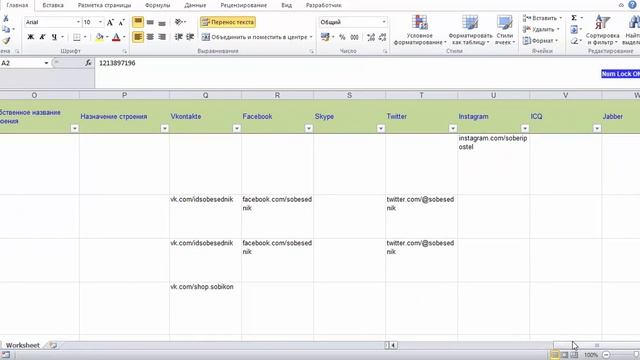
Task: Open the Clear eraser icon
Action: tap(574, 41)
